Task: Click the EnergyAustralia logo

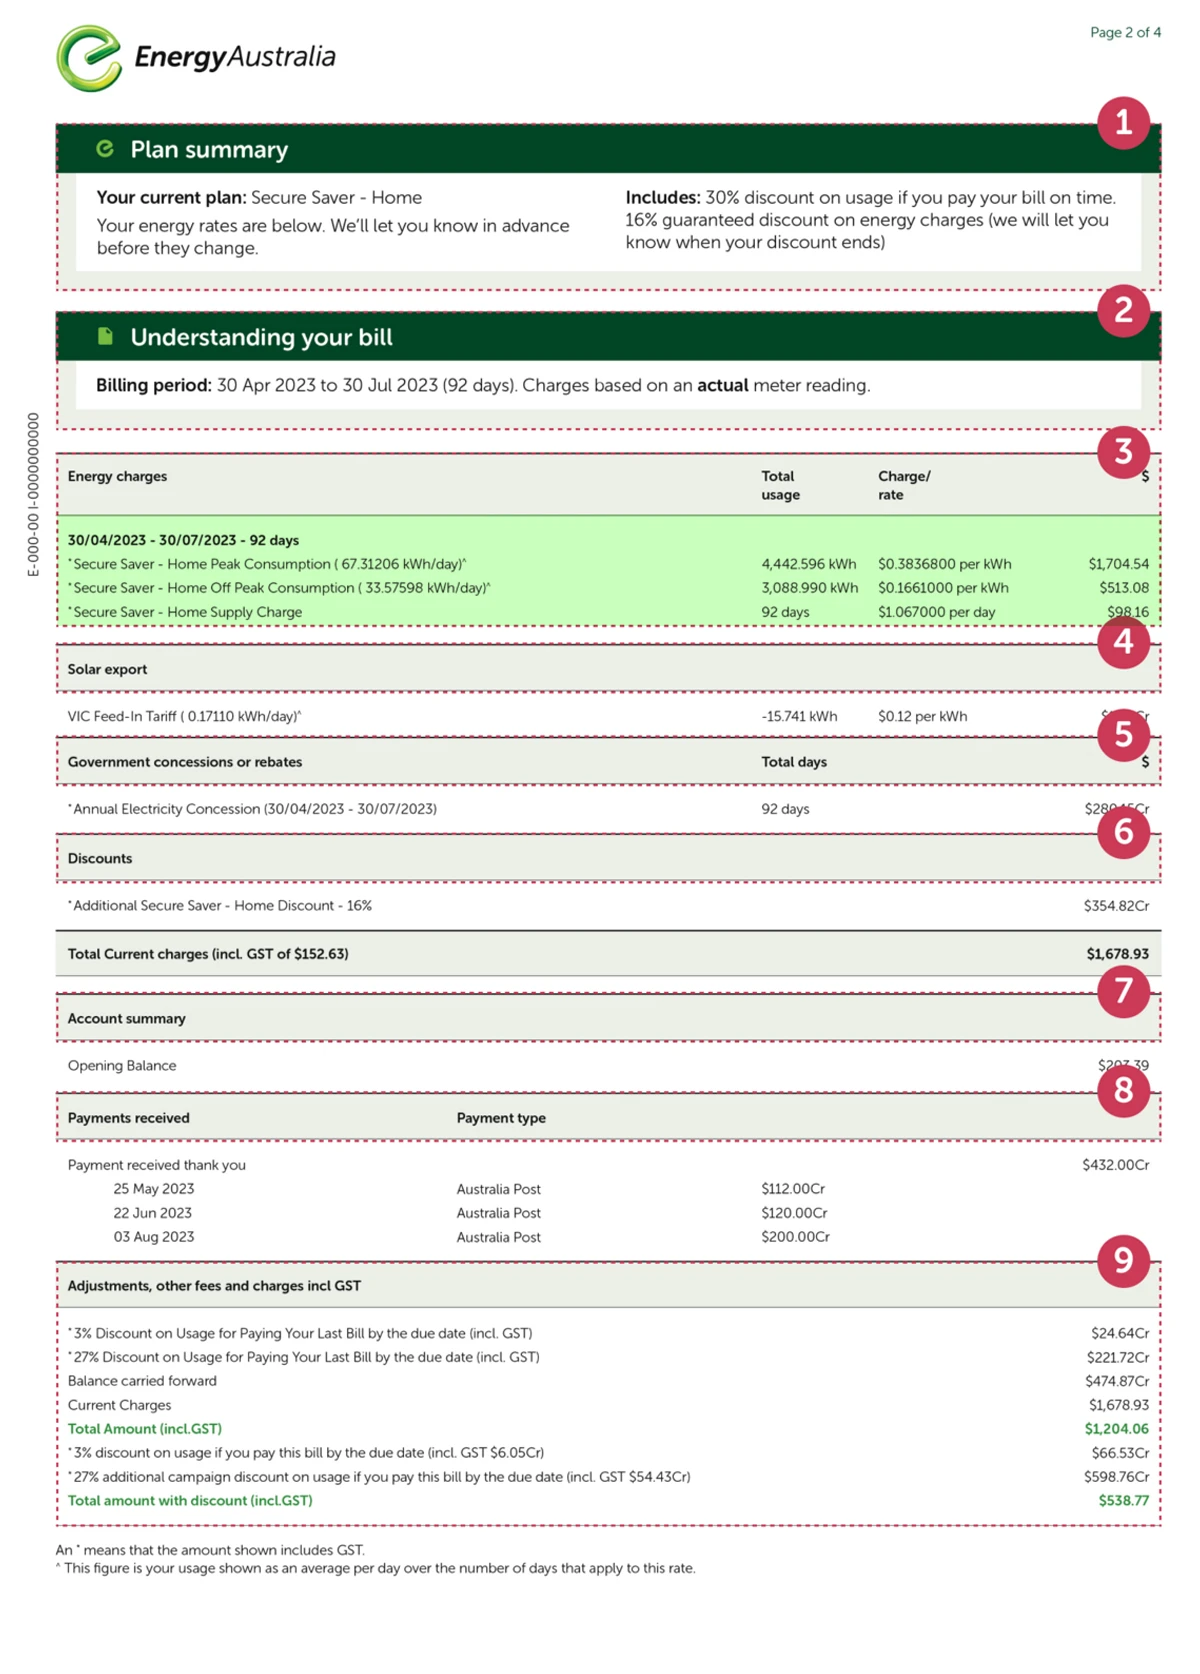Action: point(195,58)
